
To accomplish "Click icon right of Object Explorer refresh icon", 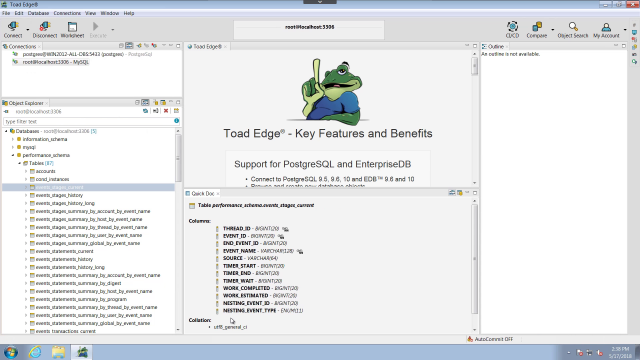I will click(x=156, y=111).
